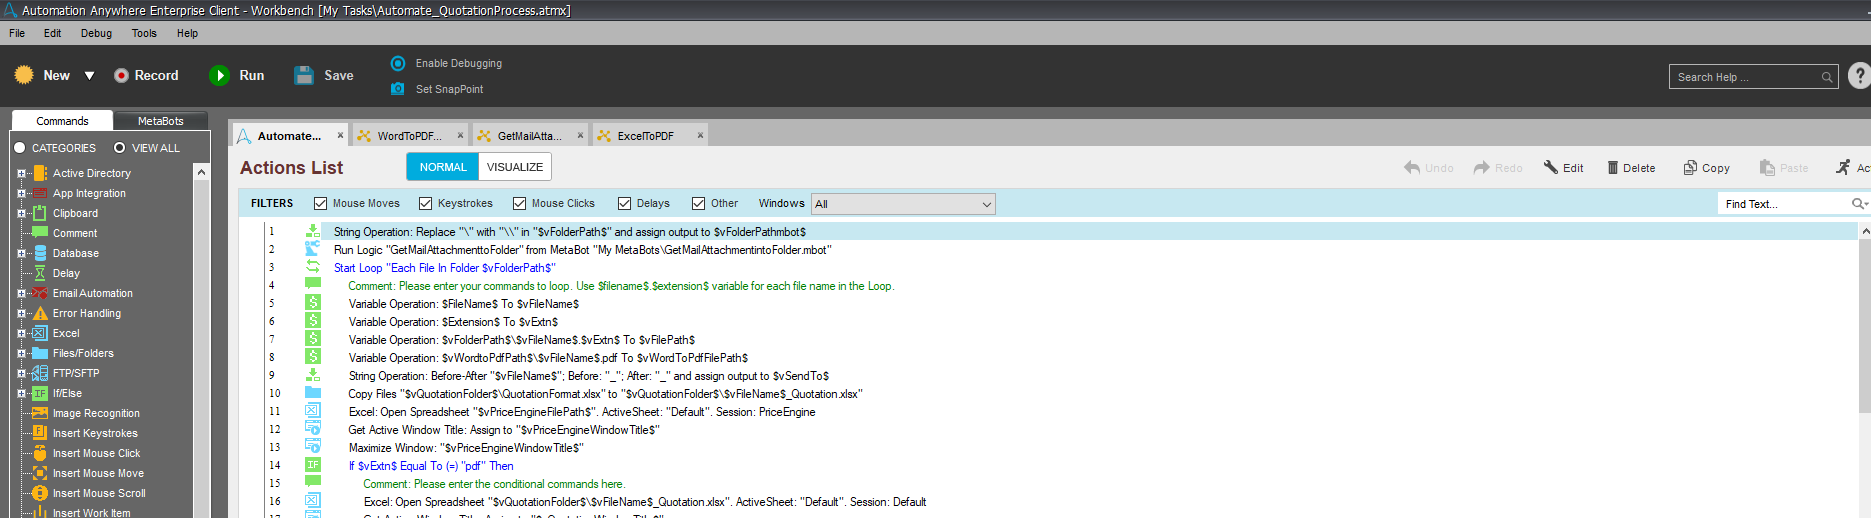Toggle the Delays filter checkbox
1871x518 pixels.
coord(624,204)
